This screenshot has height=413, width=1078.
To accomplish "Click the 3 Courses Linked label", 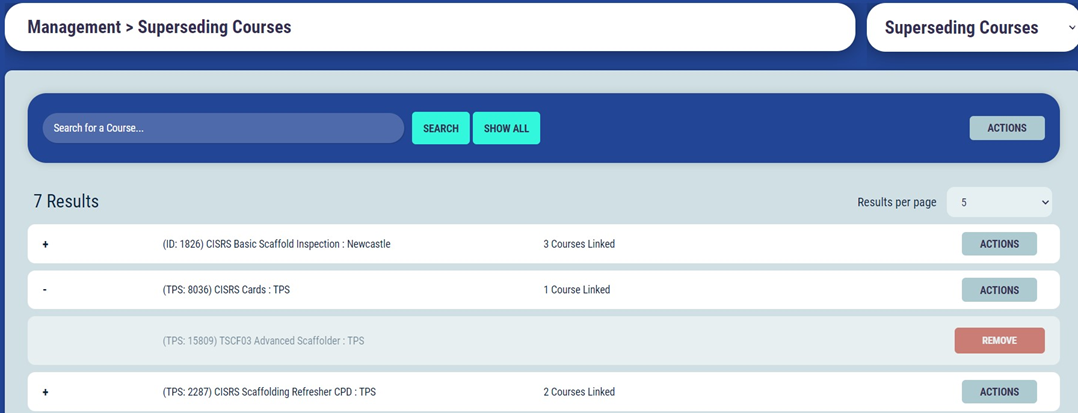I will 579,244.
